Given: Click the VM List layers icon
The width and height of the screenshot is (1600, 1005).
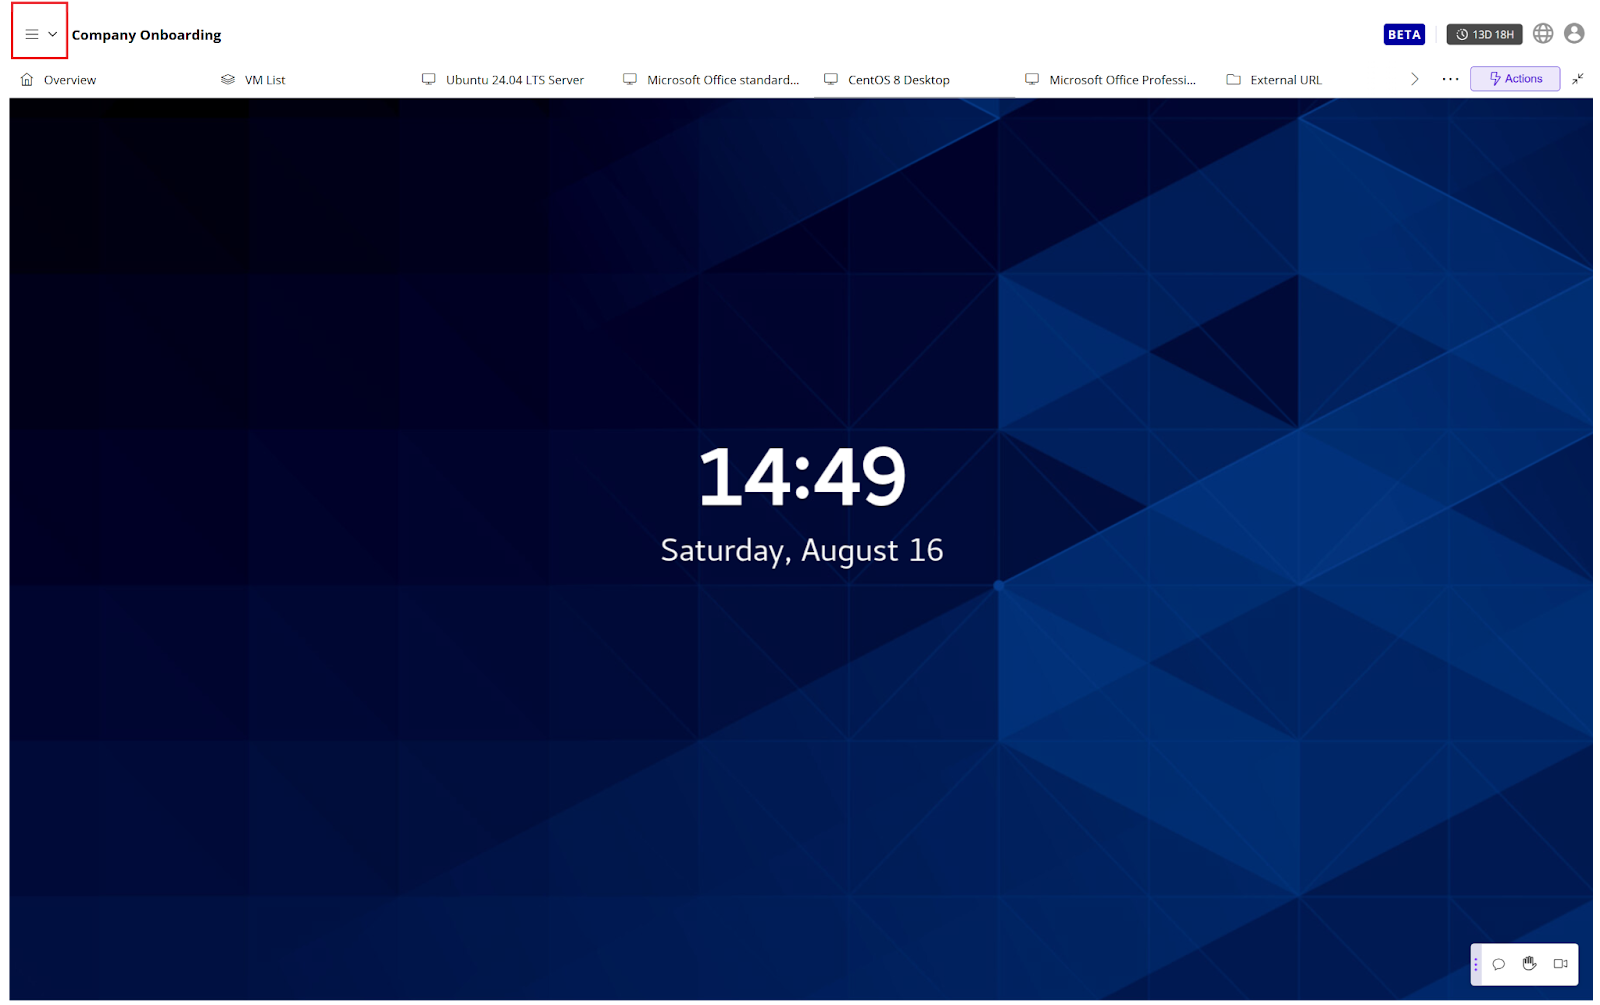Looking at the screenshot, I should 226,78.
